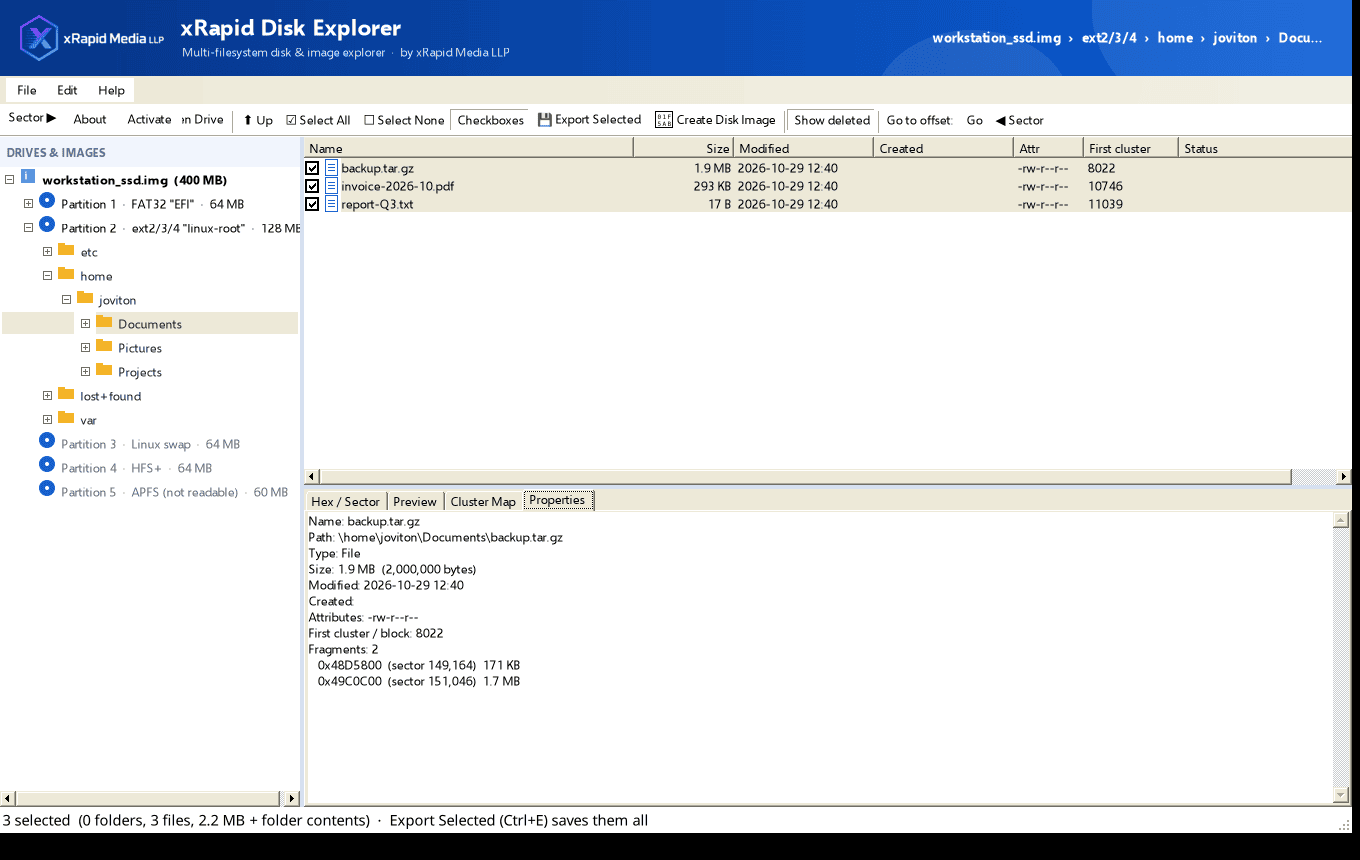Toggle Show deleted files
The width and height of the screenshot is (1360, 860).
pos(831,120)
